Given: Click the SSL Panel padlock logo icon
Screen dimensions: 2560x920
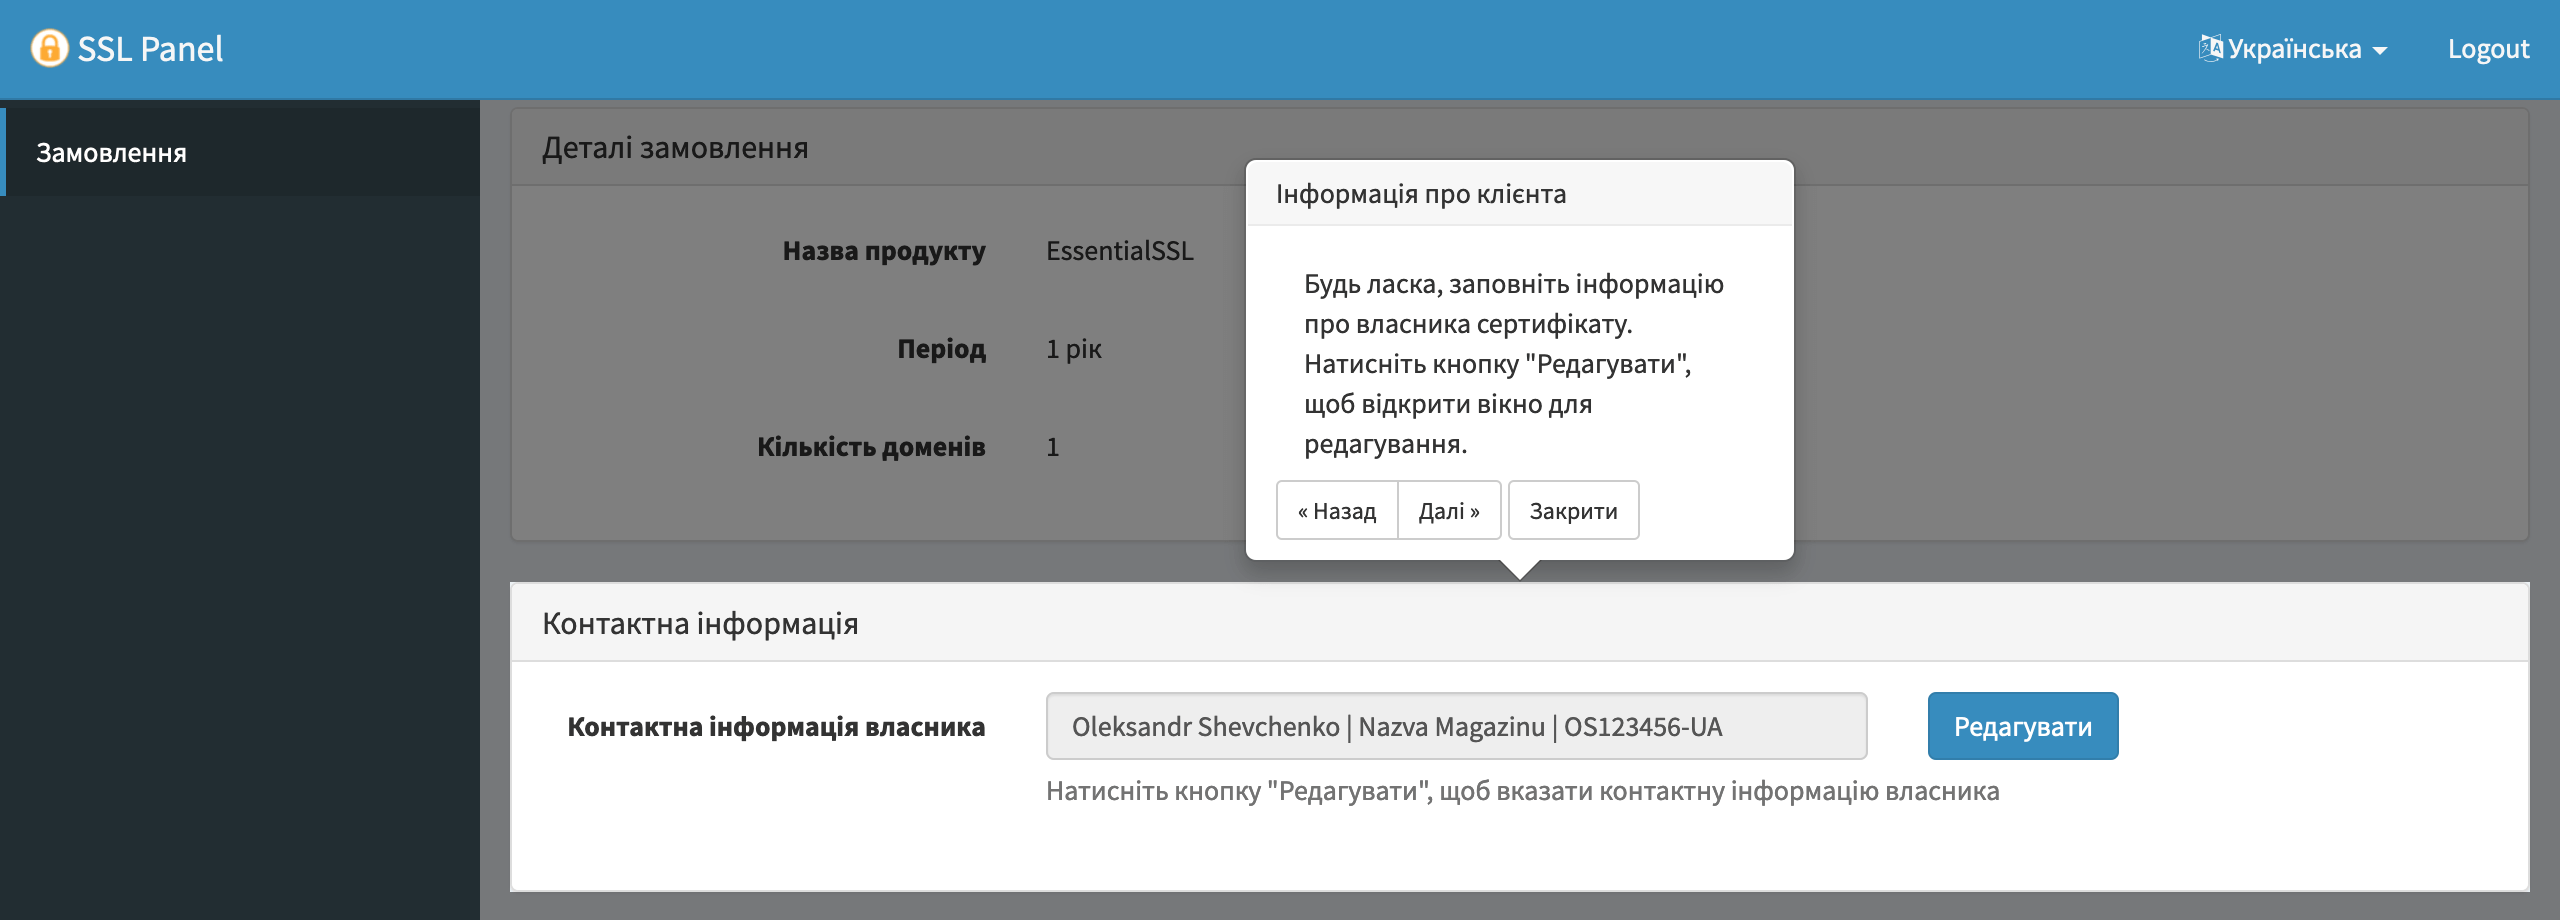Looking at the screenshot, I should click(x=49, y=48).
